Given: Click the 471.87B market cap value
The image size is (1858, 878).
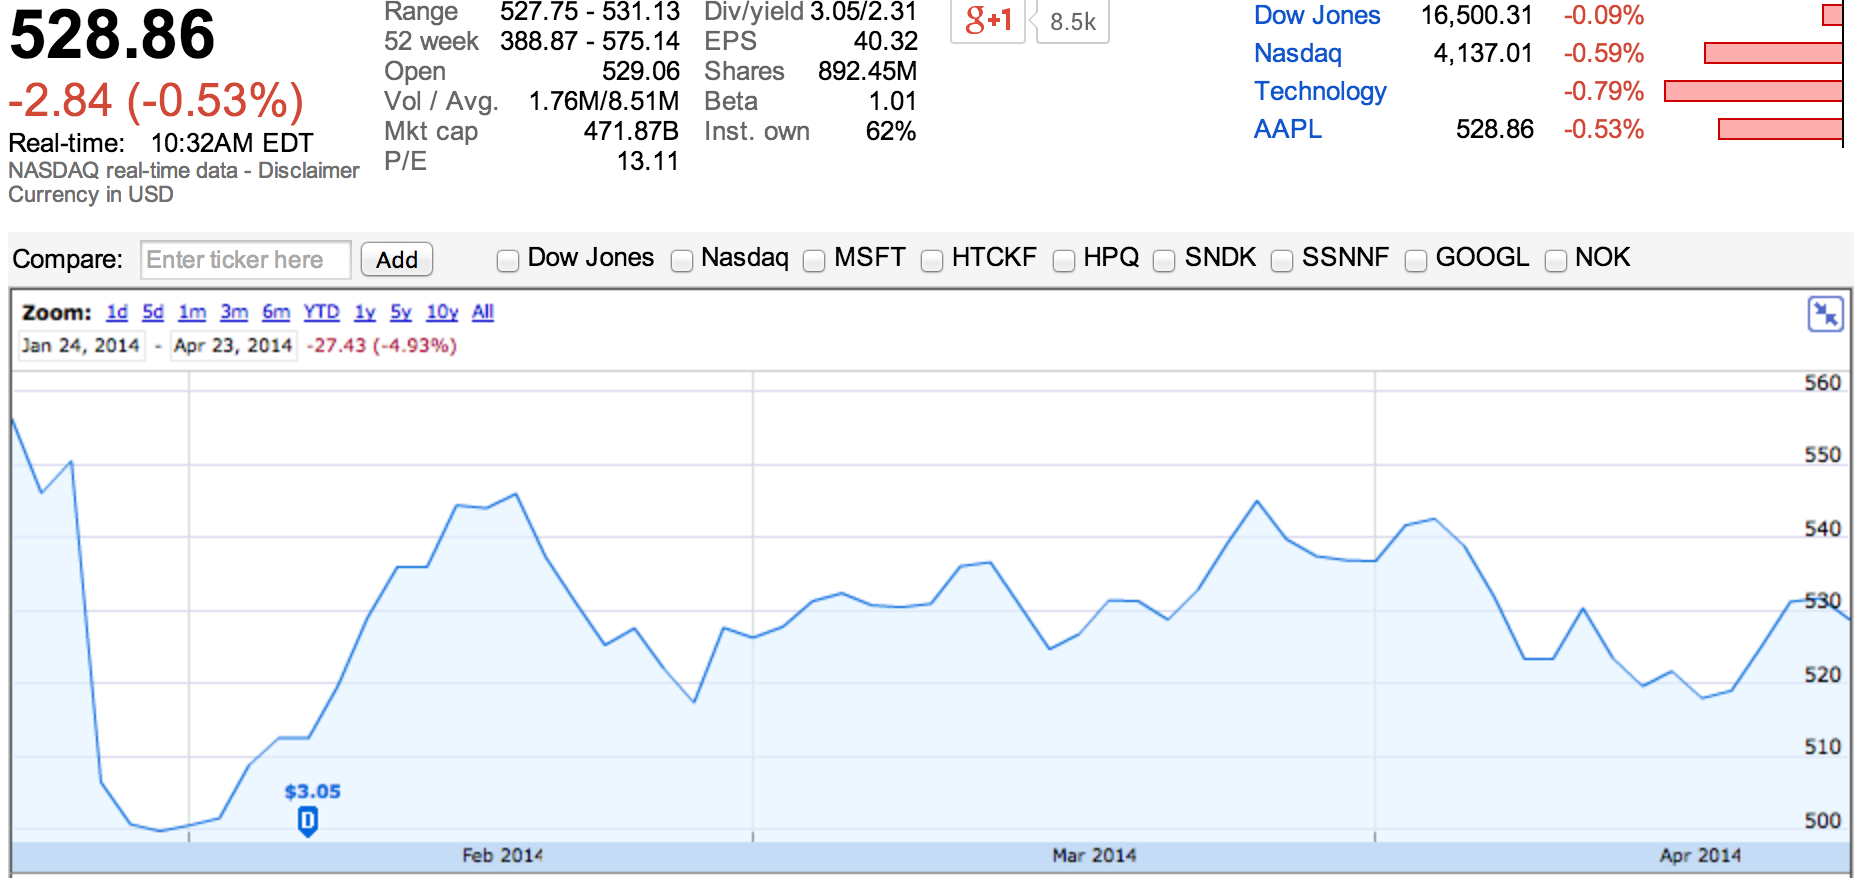Looking at the screenshot, I should click(631, 131).
